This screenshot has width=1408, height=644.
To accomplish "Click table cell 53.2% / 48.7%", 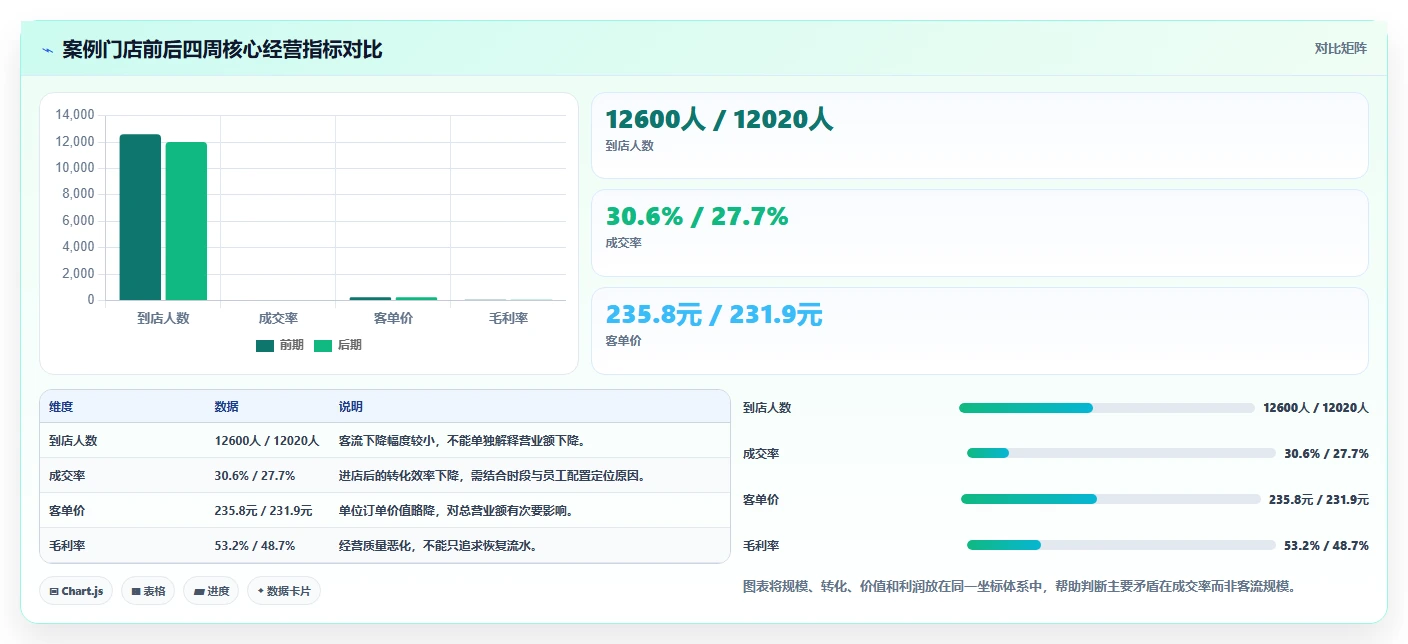I will 254,545.
